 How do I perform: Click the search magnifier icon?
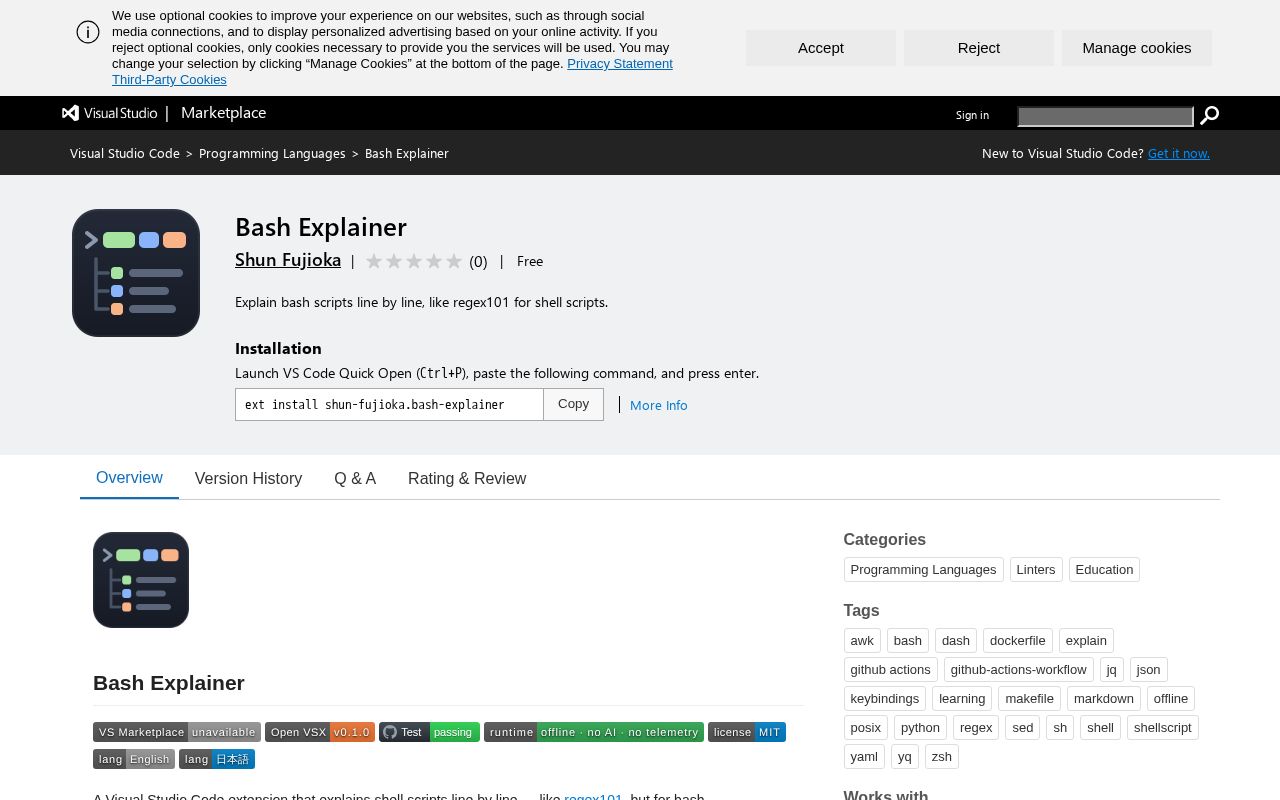pyautogui.click(x=1209, y=116)
